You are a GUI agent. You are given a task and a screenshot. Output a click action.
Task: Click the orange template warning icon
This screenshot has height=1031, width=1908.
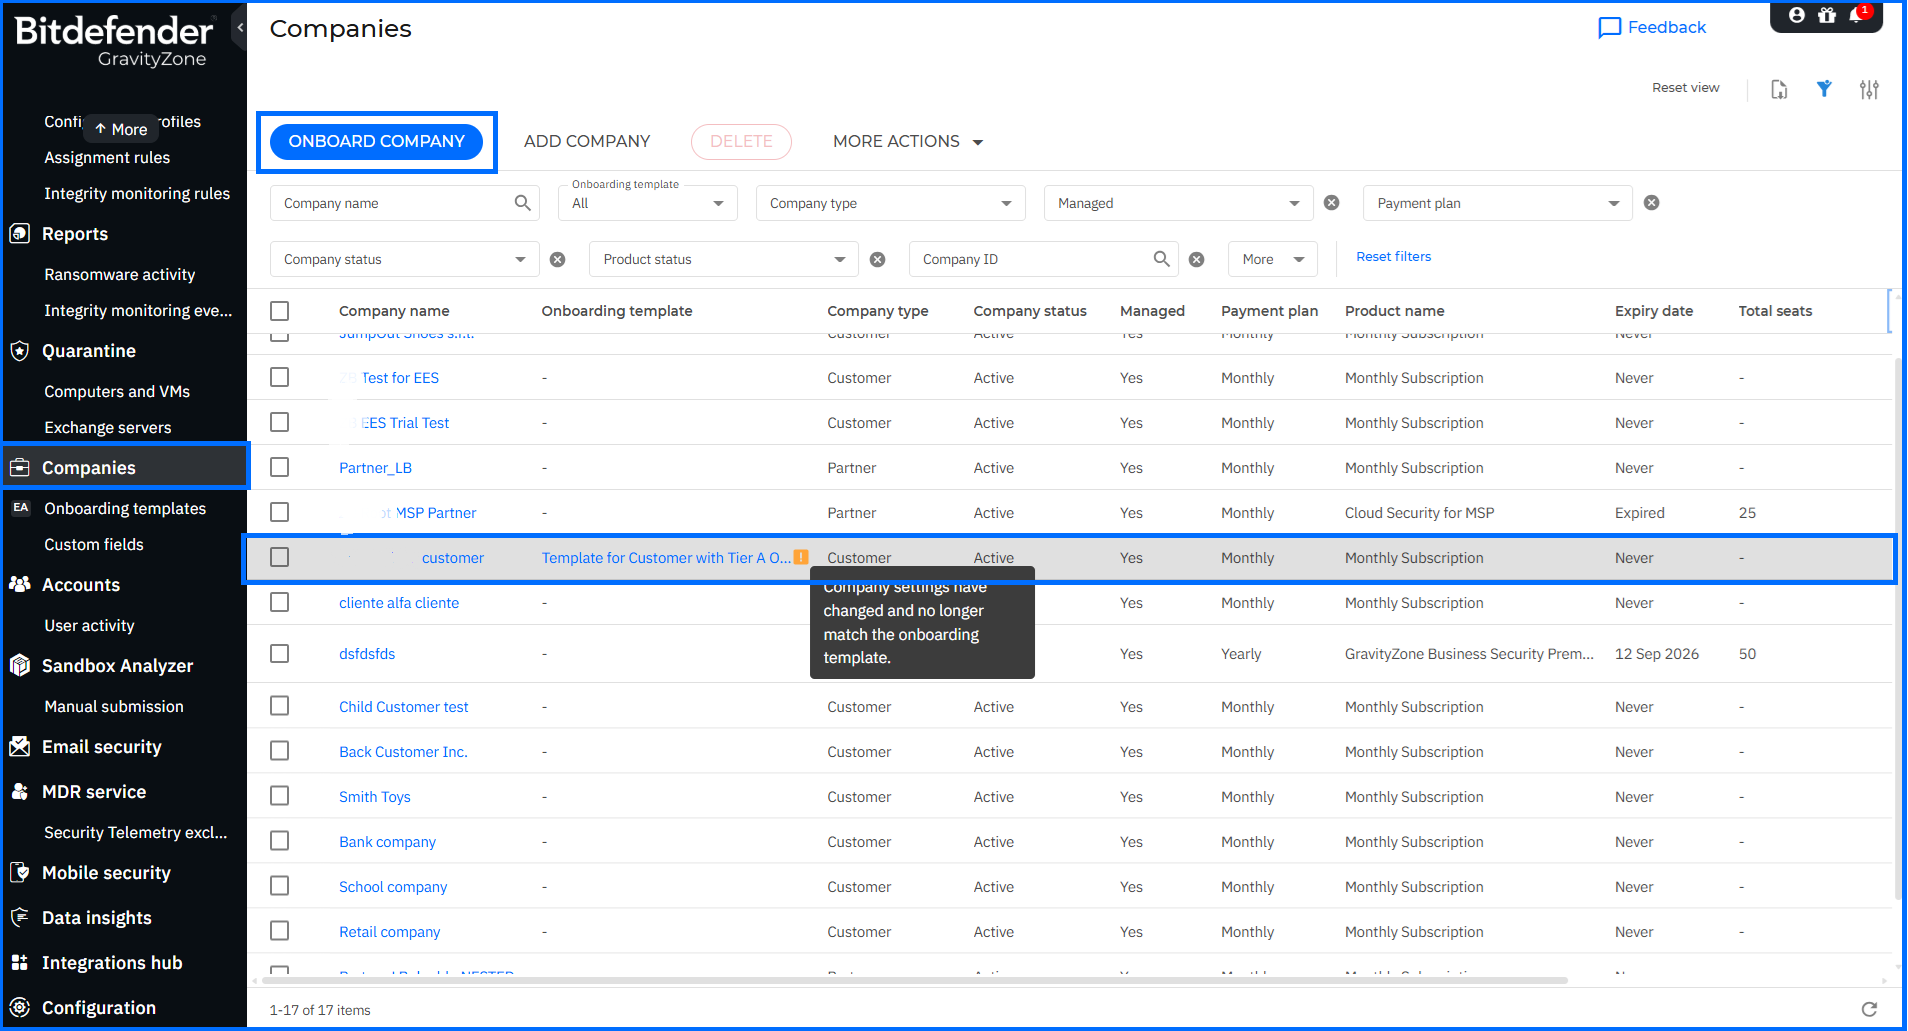click(x=801, y=557)
